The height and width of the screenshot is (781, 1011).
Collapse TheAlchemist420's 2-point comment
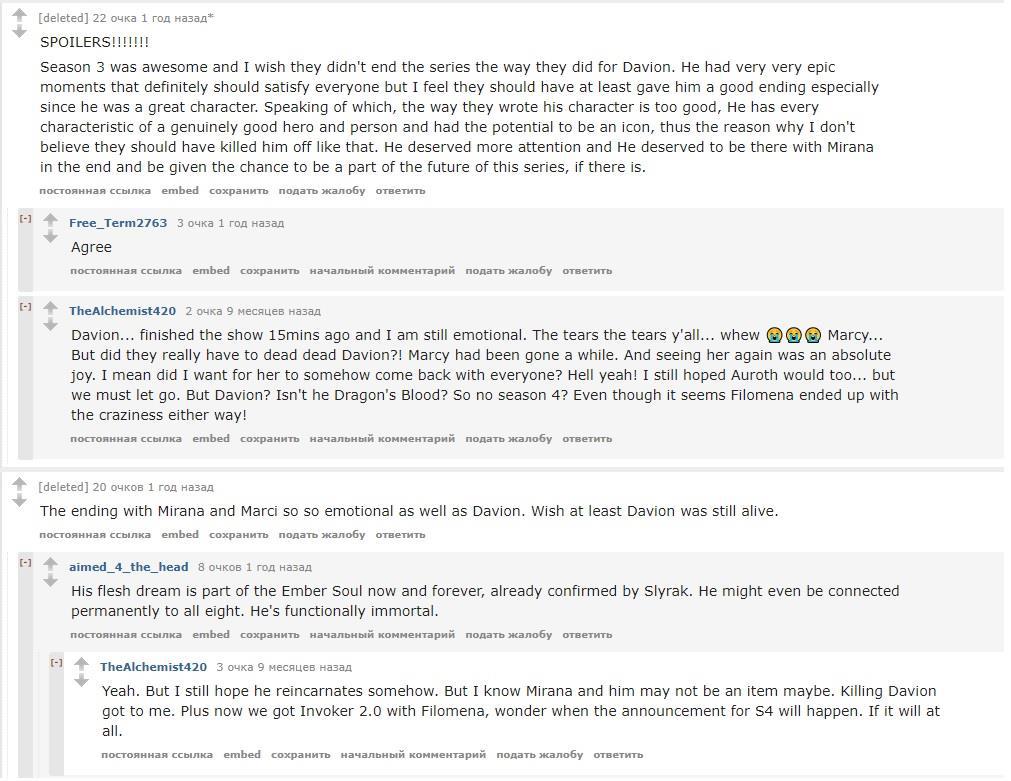[26, 307]
